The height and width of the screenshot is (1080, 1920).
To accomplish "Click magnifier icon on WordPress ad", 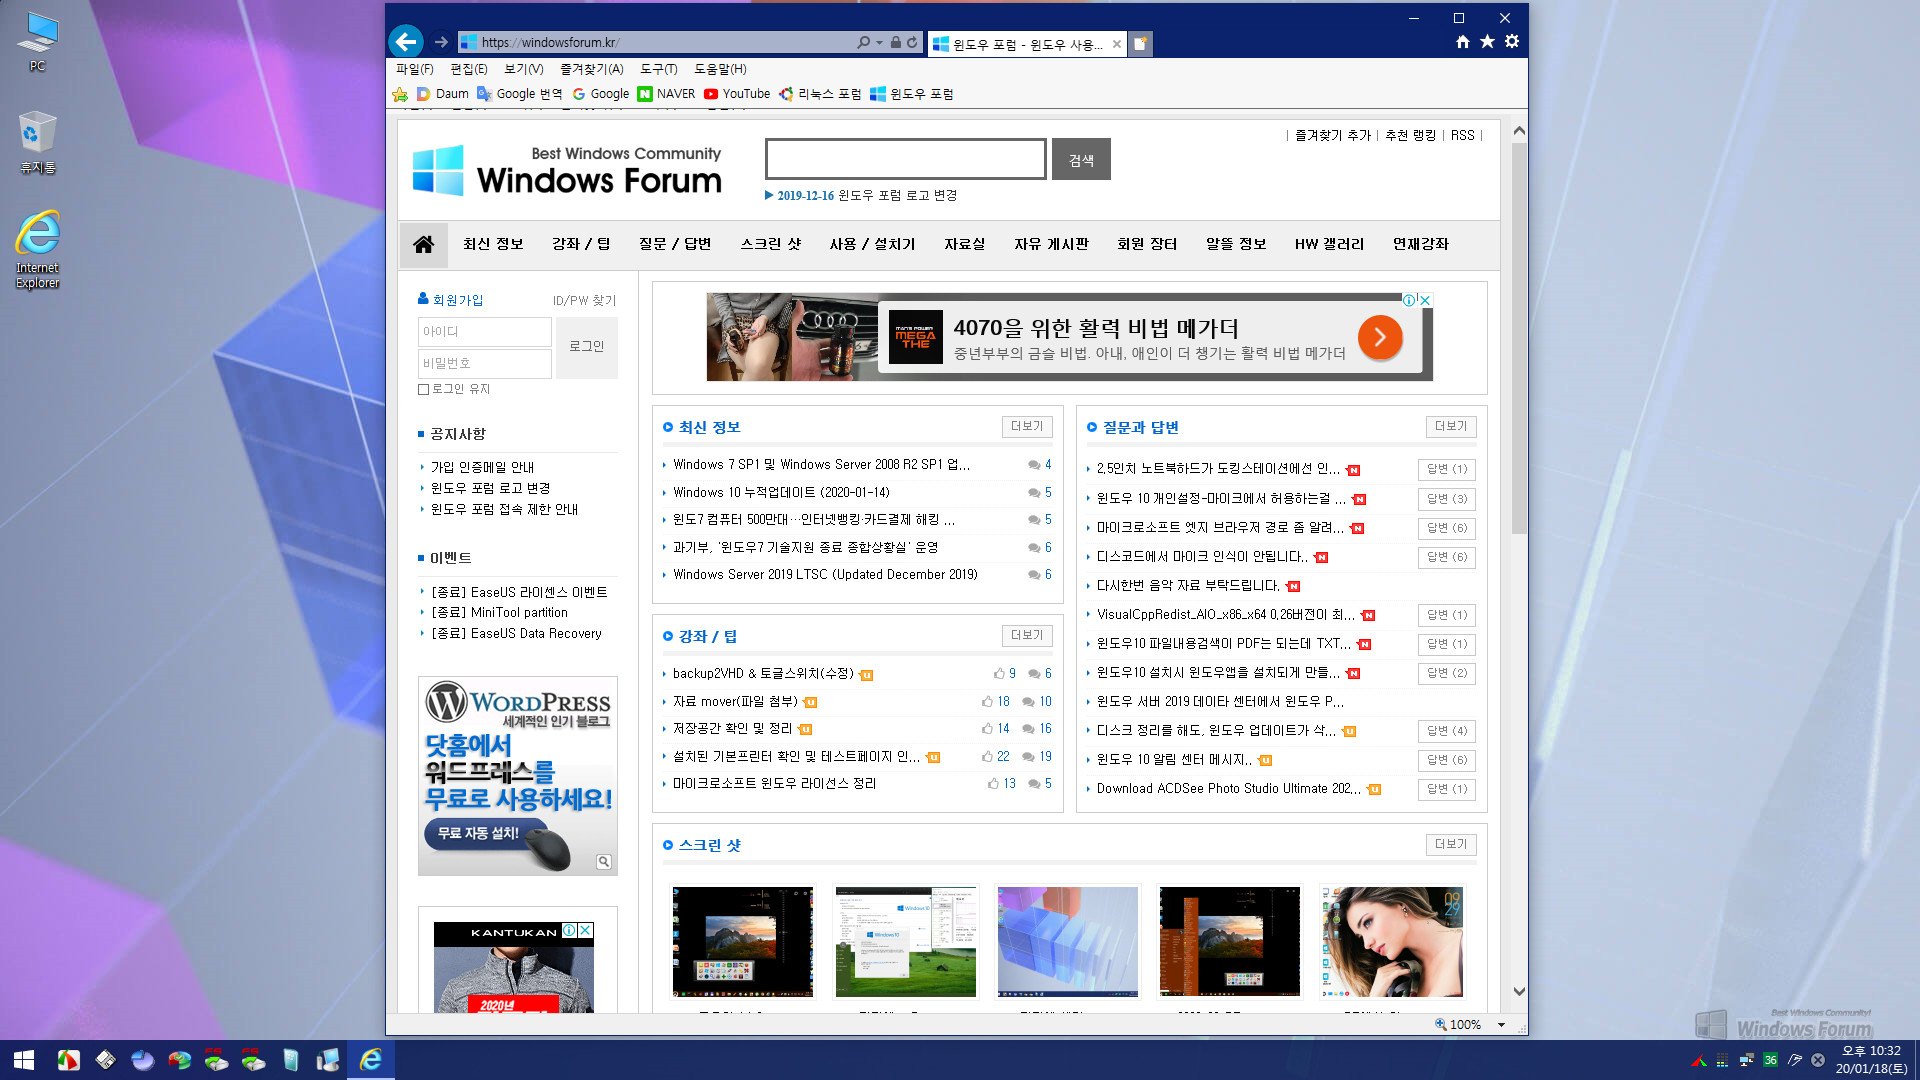I will pos(604,862).
